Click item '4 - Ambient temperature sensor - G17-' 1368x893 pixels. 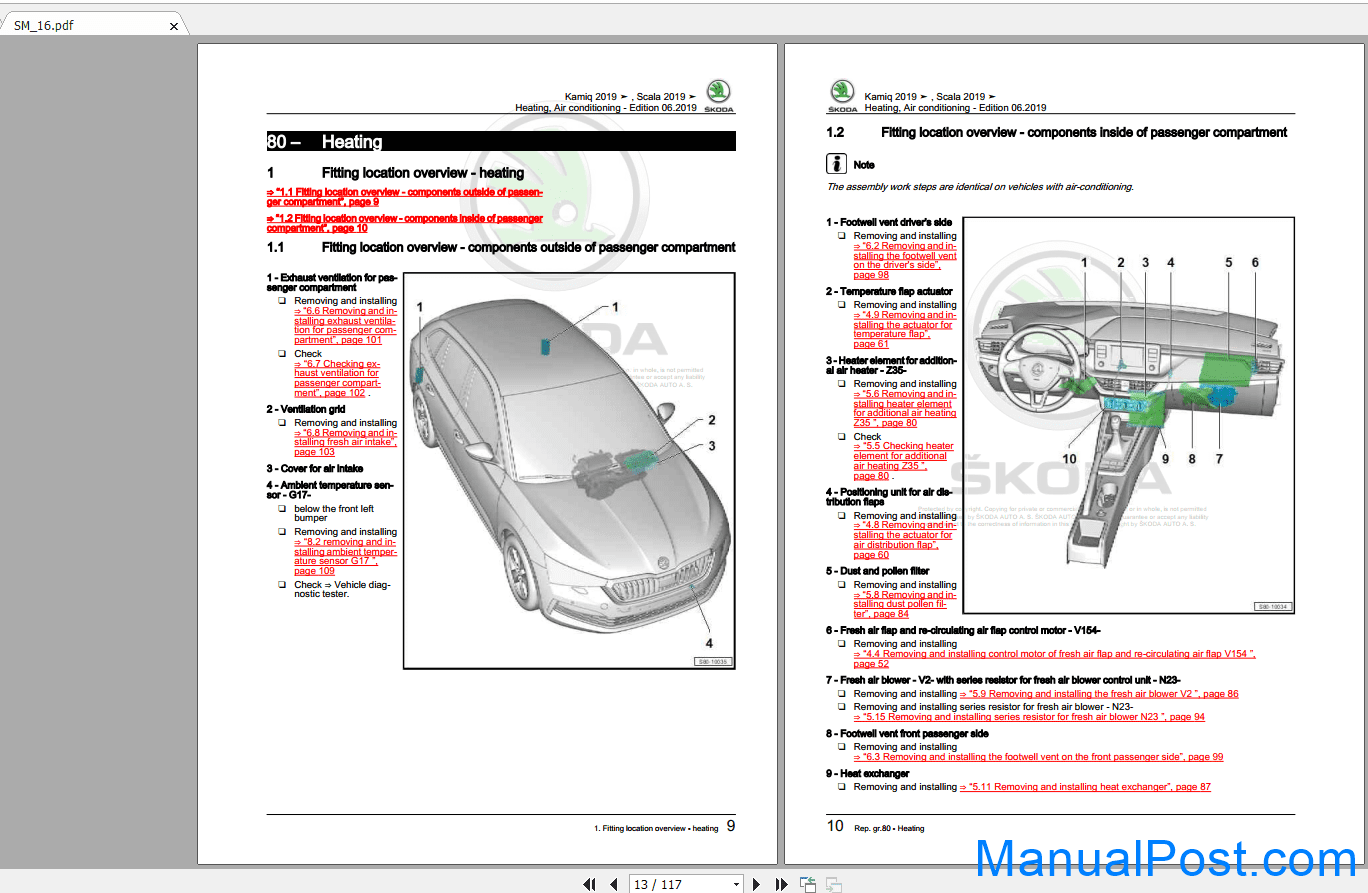pyautogui.click(x=330, y=490)
